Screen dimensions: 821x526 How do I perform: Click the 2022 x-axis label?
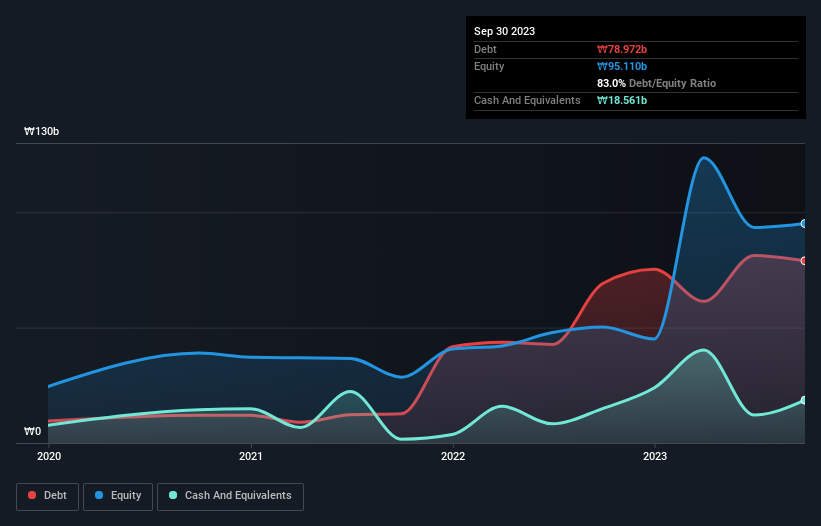click(453, 456)
